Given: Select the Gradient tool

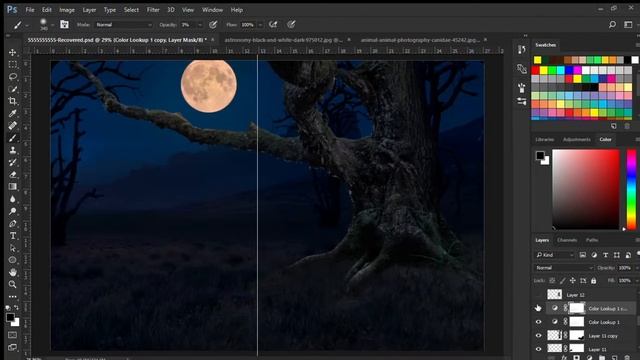Looking at the screenshot, I should click(13, 187).
